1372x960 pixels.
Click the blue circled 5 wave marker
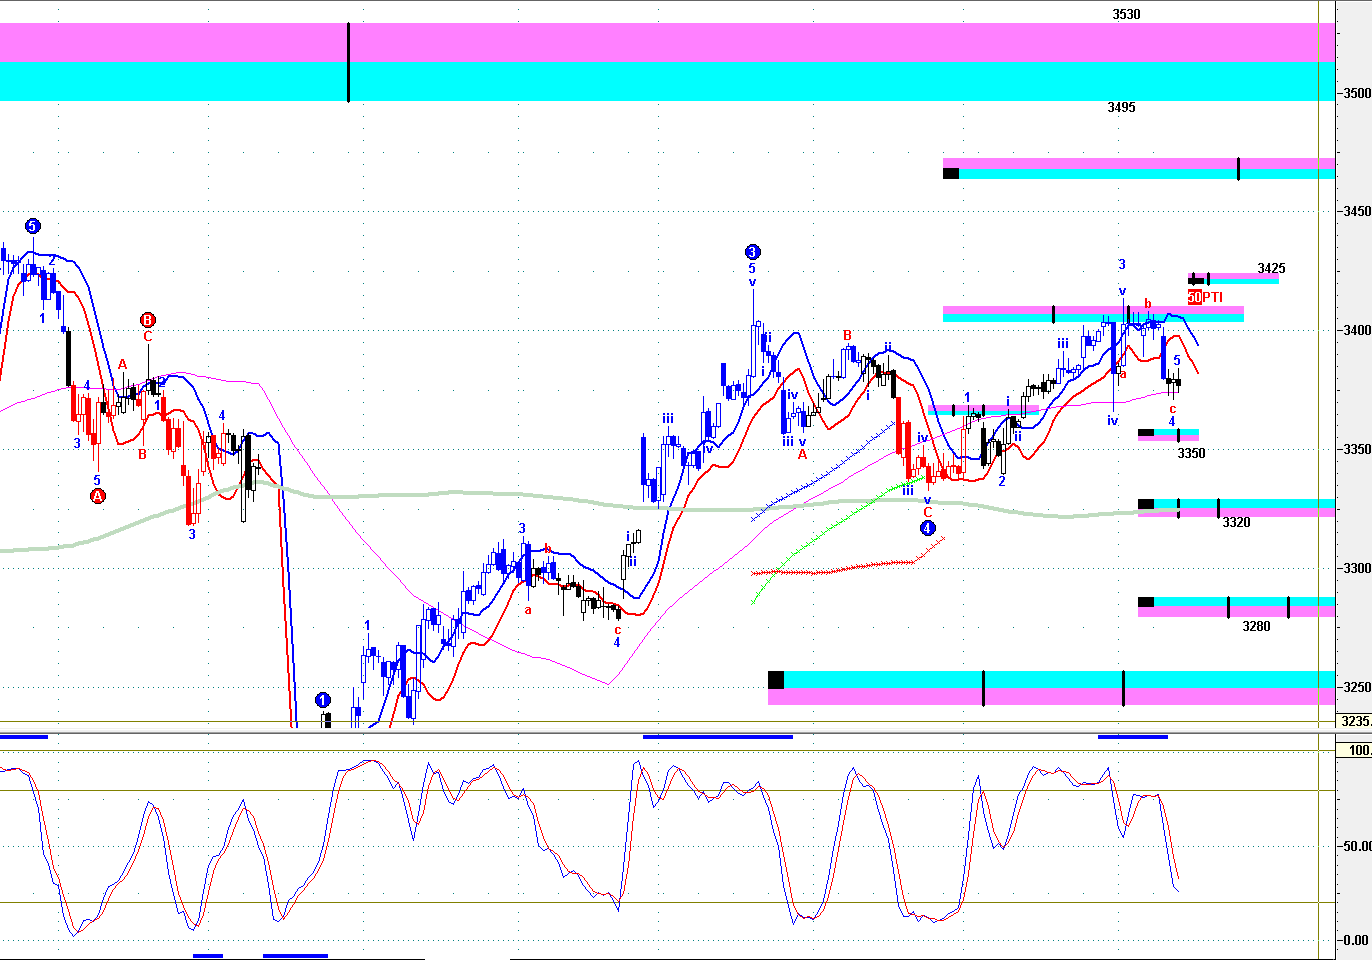point(32,226)
